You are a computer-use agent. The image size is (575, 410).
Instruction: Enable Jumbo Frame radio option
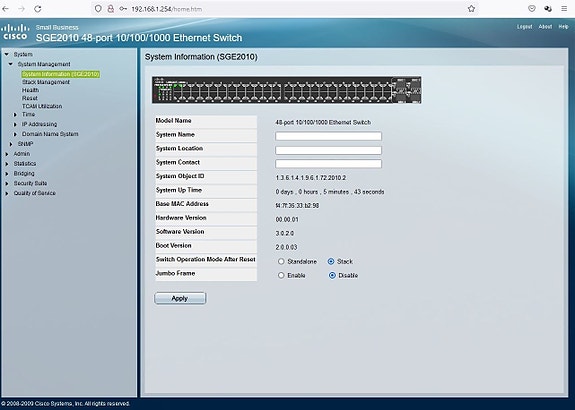coord(281,275)
